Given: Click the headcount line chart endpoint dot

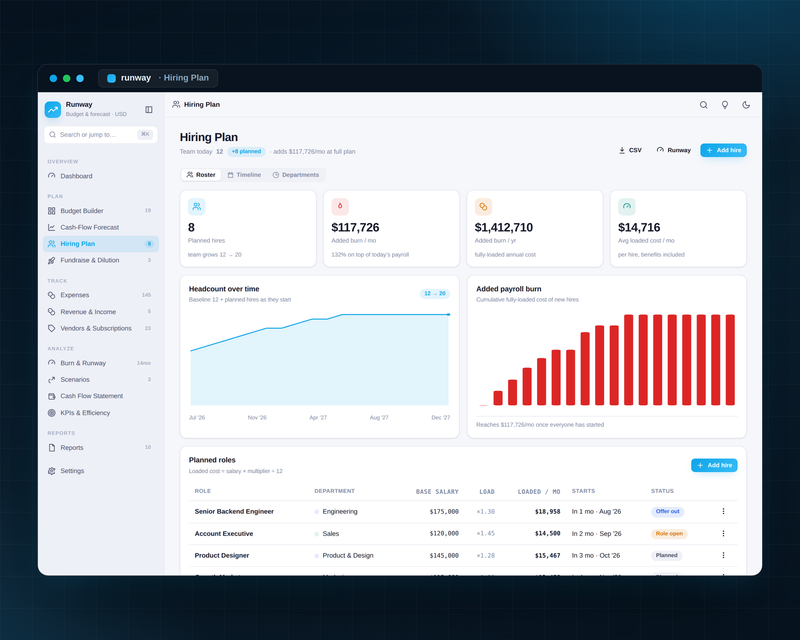Looking at the screenshot, I should pos(448,314).
